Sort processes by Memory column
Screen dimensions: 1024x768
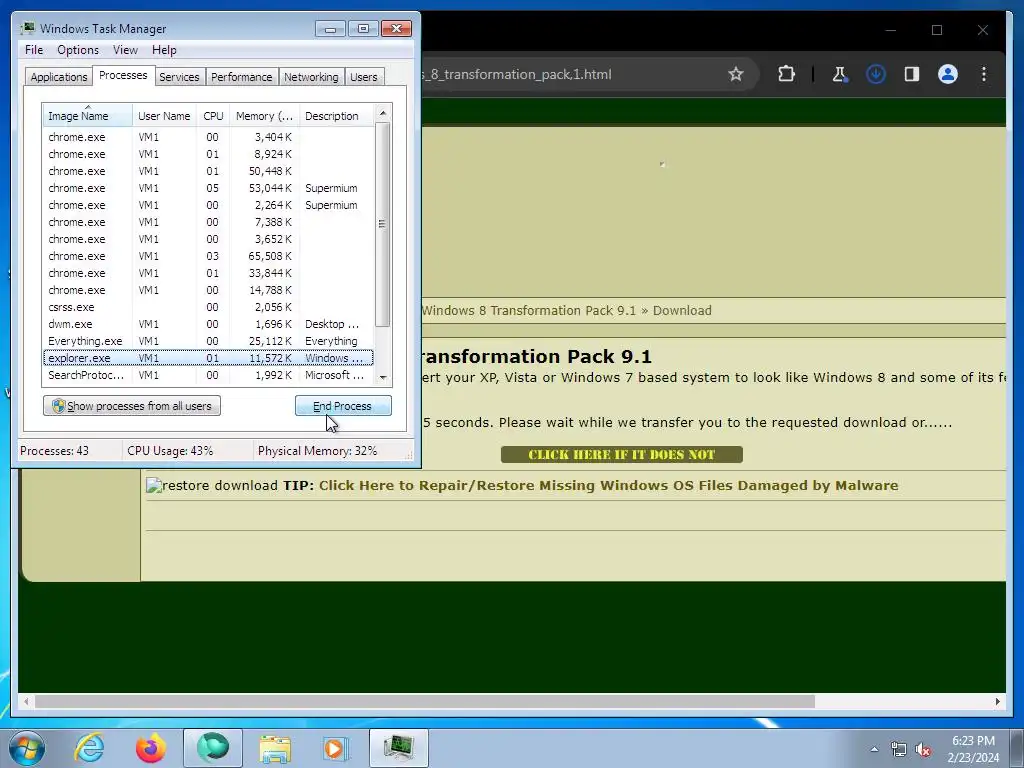coord(264,116)
